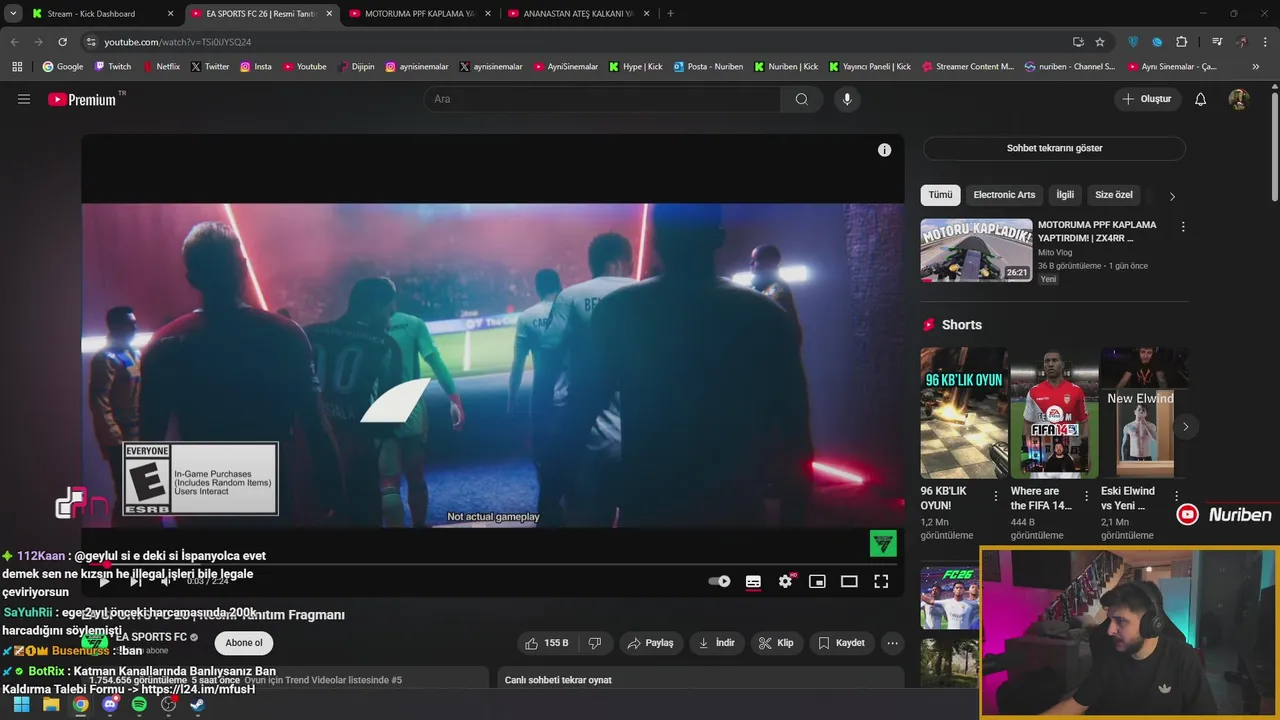Open the Posta - Nuriben bookmark

coord(708,67)
